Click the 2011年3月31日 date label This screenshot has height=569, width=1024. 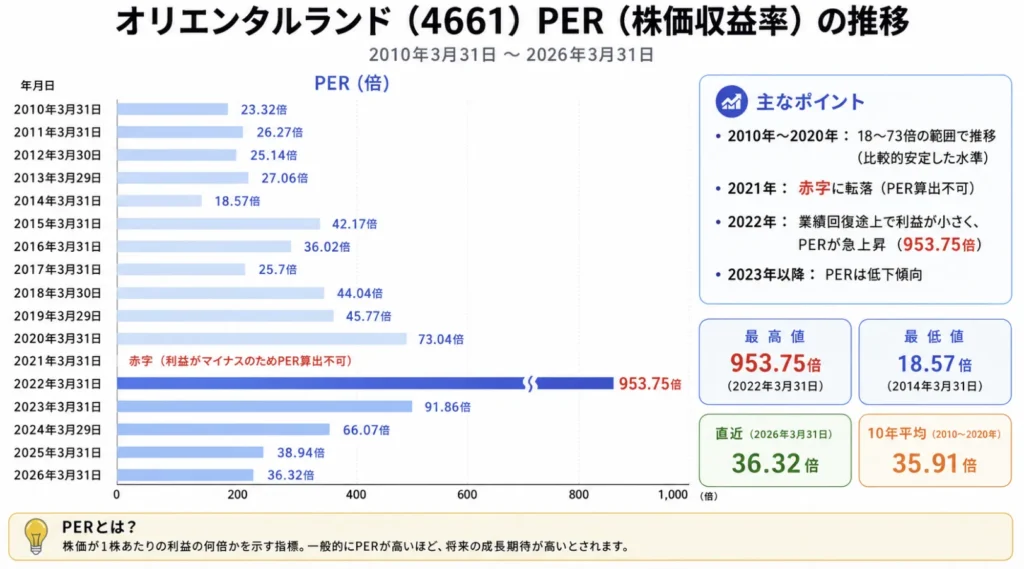tap(57, 132)
